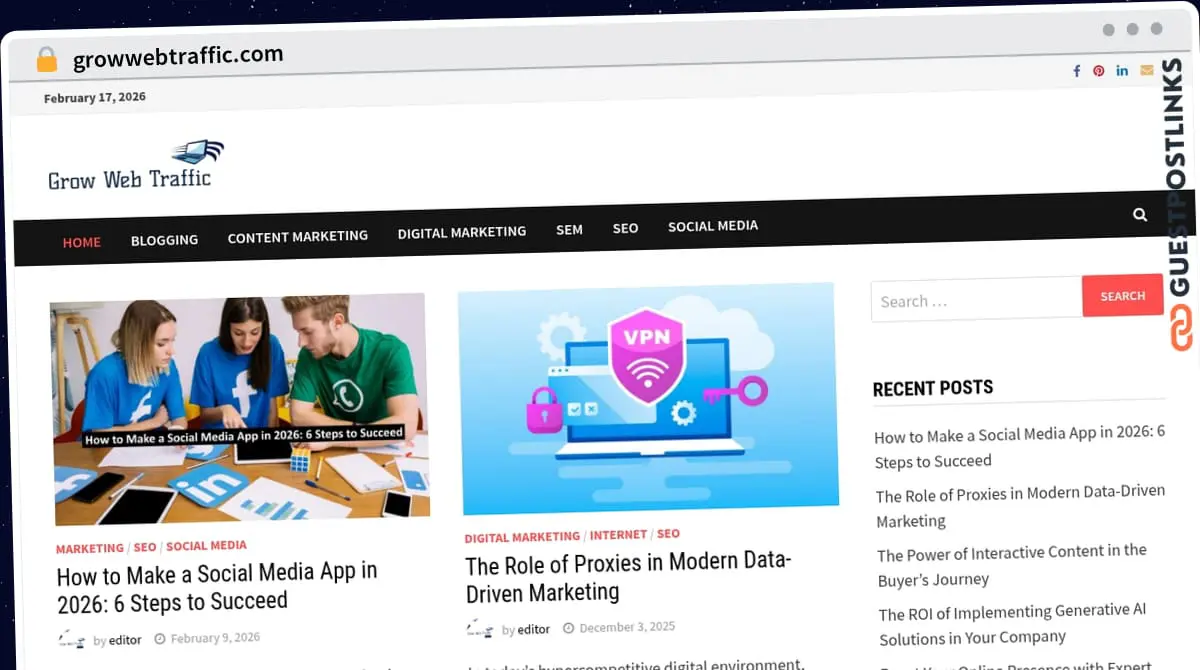Open the editor author profile link
This screenshot has width=1200, height=670.
124,639
